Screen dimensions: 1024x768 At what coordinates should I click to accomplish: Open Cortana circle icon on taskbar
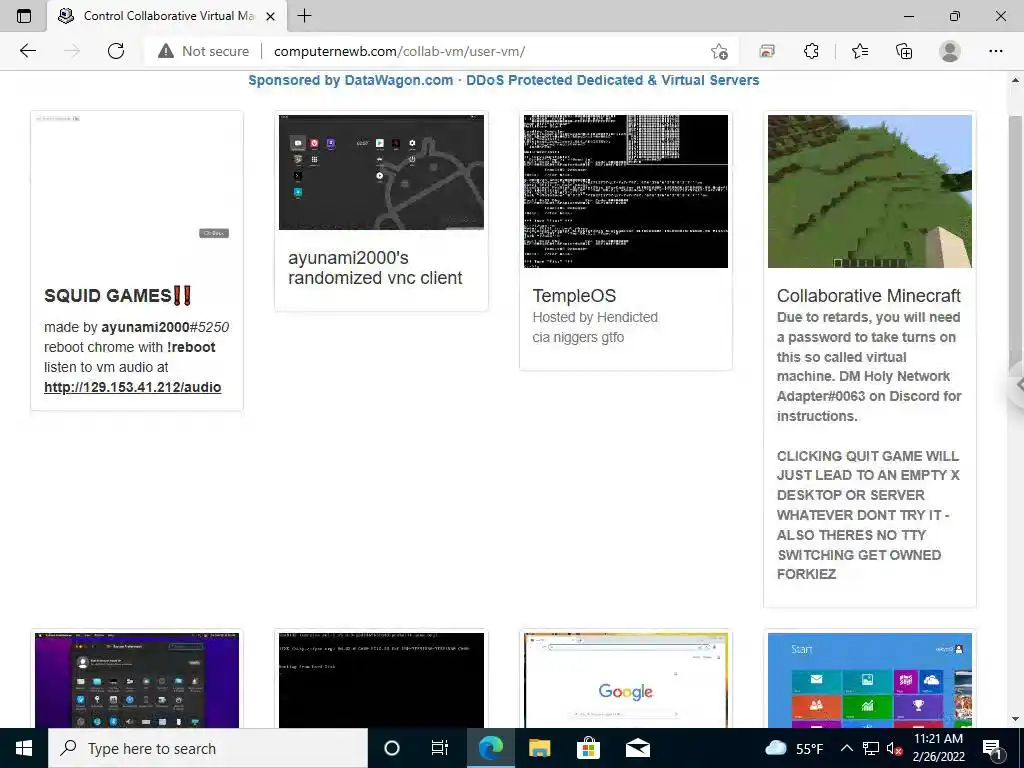[392, 748]
